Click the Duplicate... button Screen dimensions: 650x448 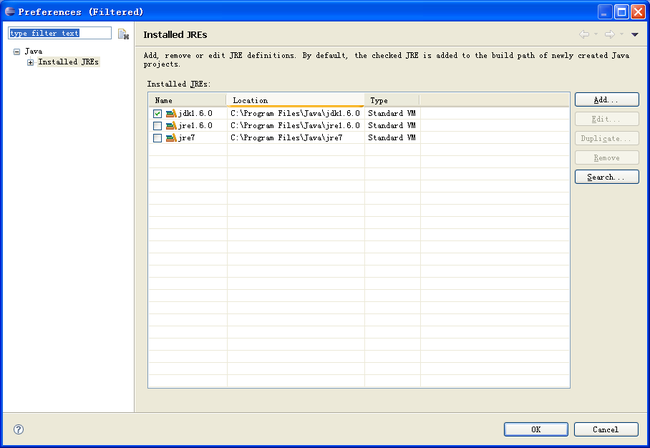point(606,138)
